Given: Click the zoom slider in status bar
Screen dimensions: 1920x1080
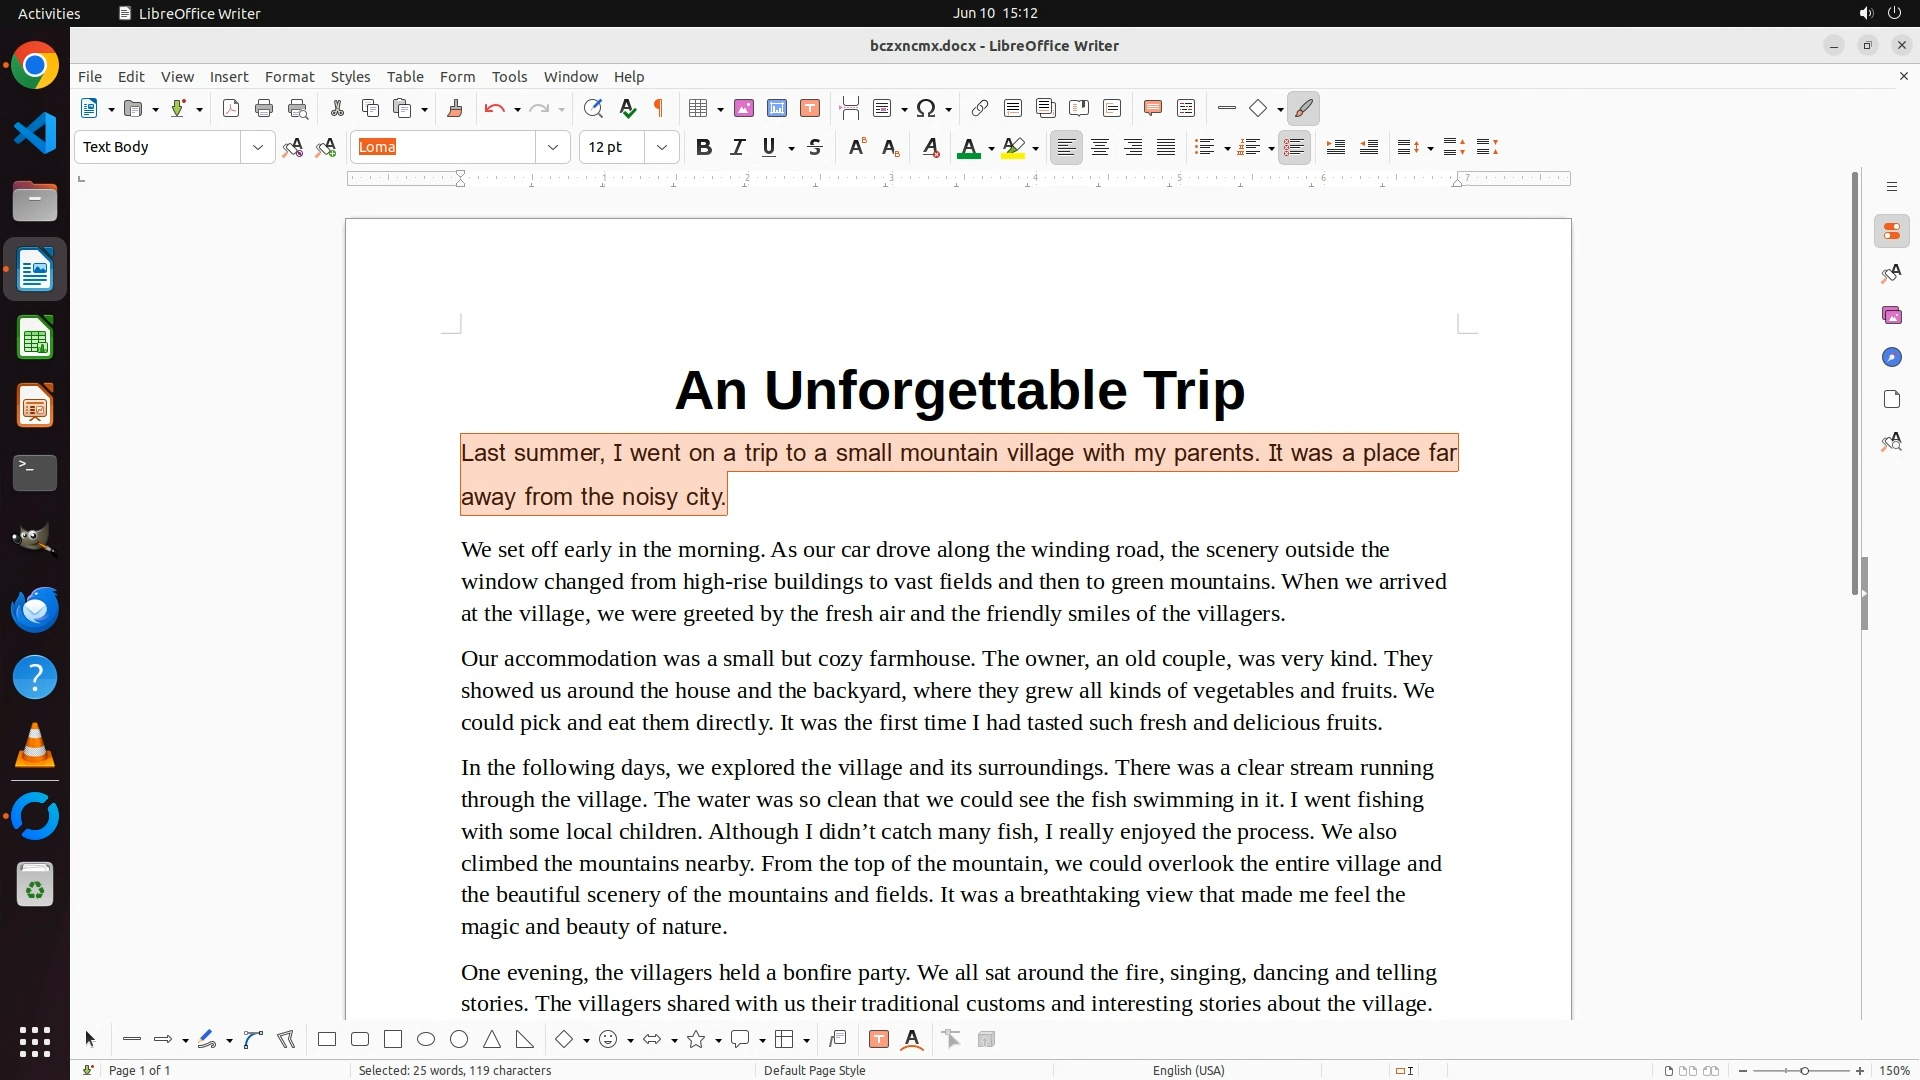Looking at the screenshot, I should coord(1803,1070).
